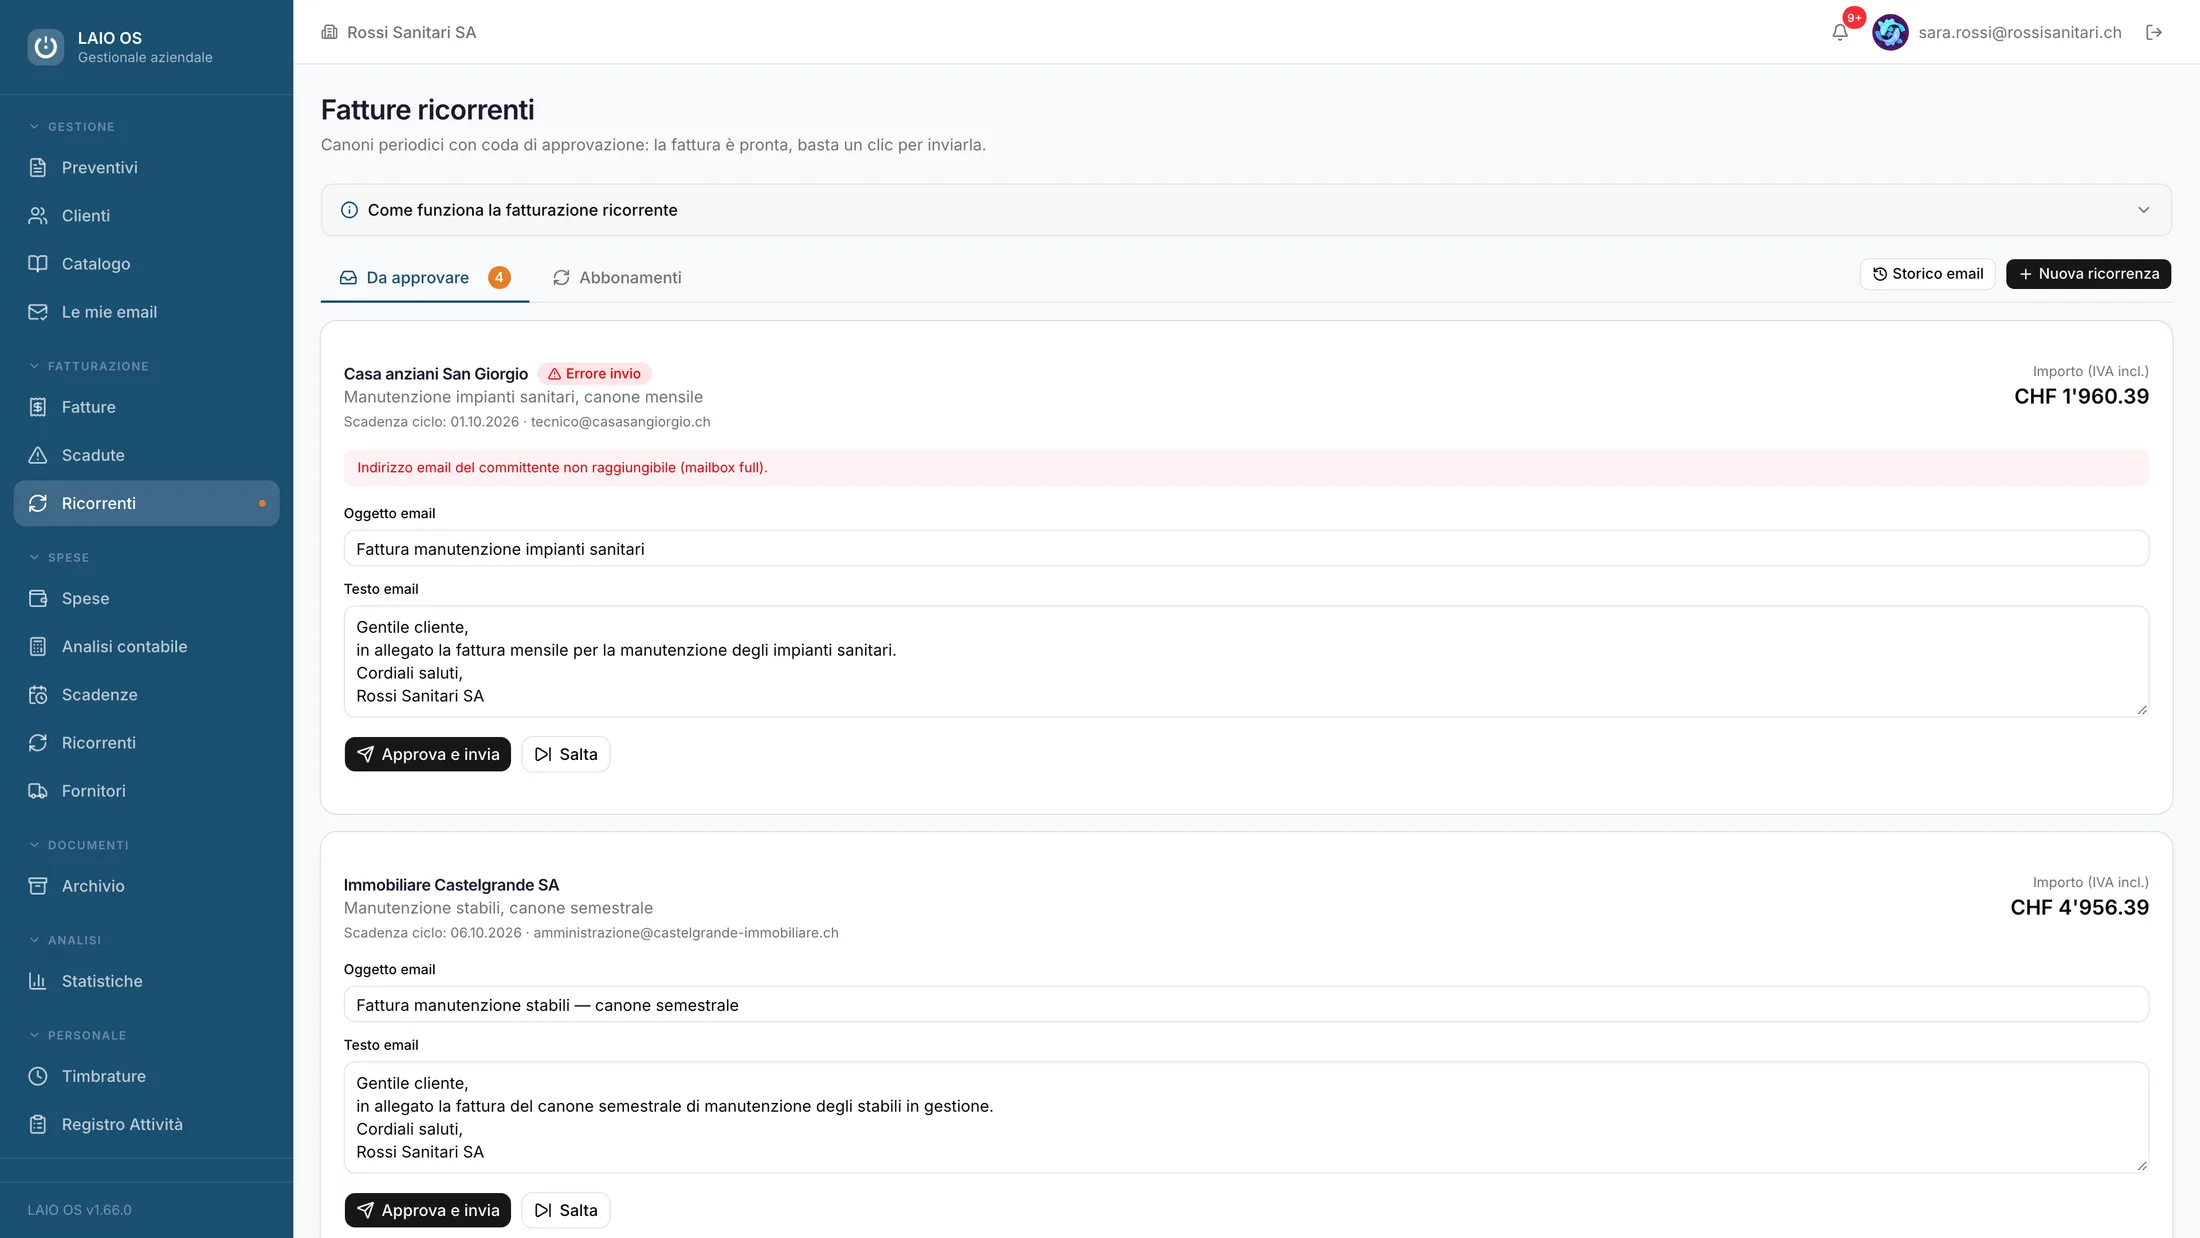
Task: Open Catalogo book icon in sidebar
Action: (38, 263)
